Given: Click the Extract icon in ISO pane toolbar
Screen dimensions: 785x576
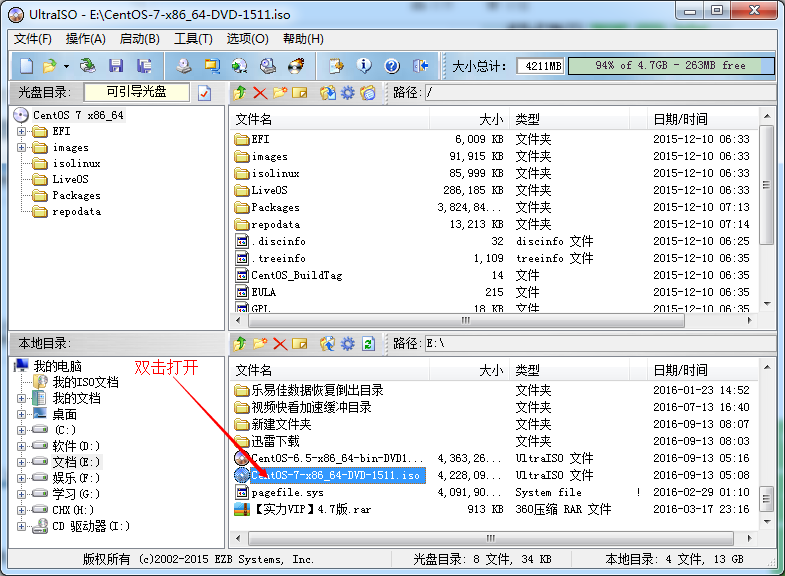Looking at the screenshot, I should pos(328,93).
